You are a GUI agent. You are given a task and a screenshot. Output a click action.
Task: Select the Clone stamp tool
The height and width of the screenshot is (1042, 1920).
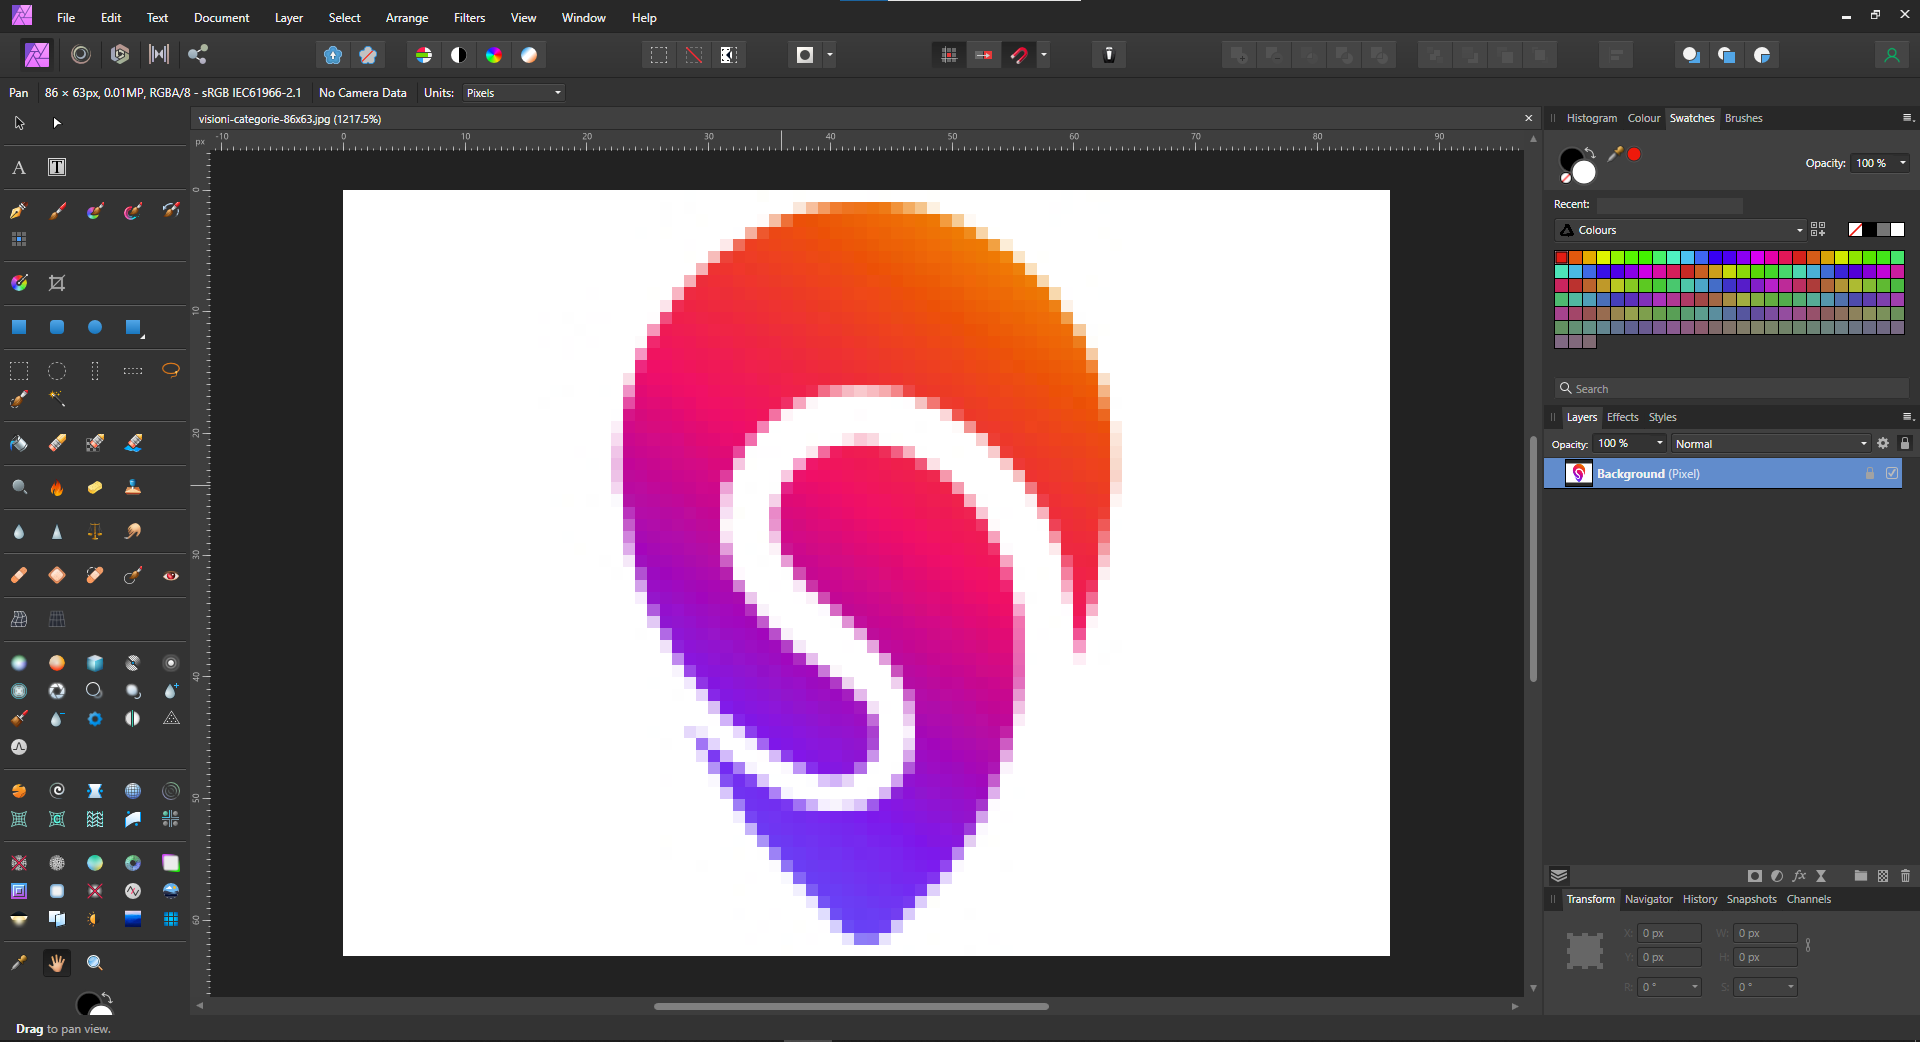[x=133, y=487]
